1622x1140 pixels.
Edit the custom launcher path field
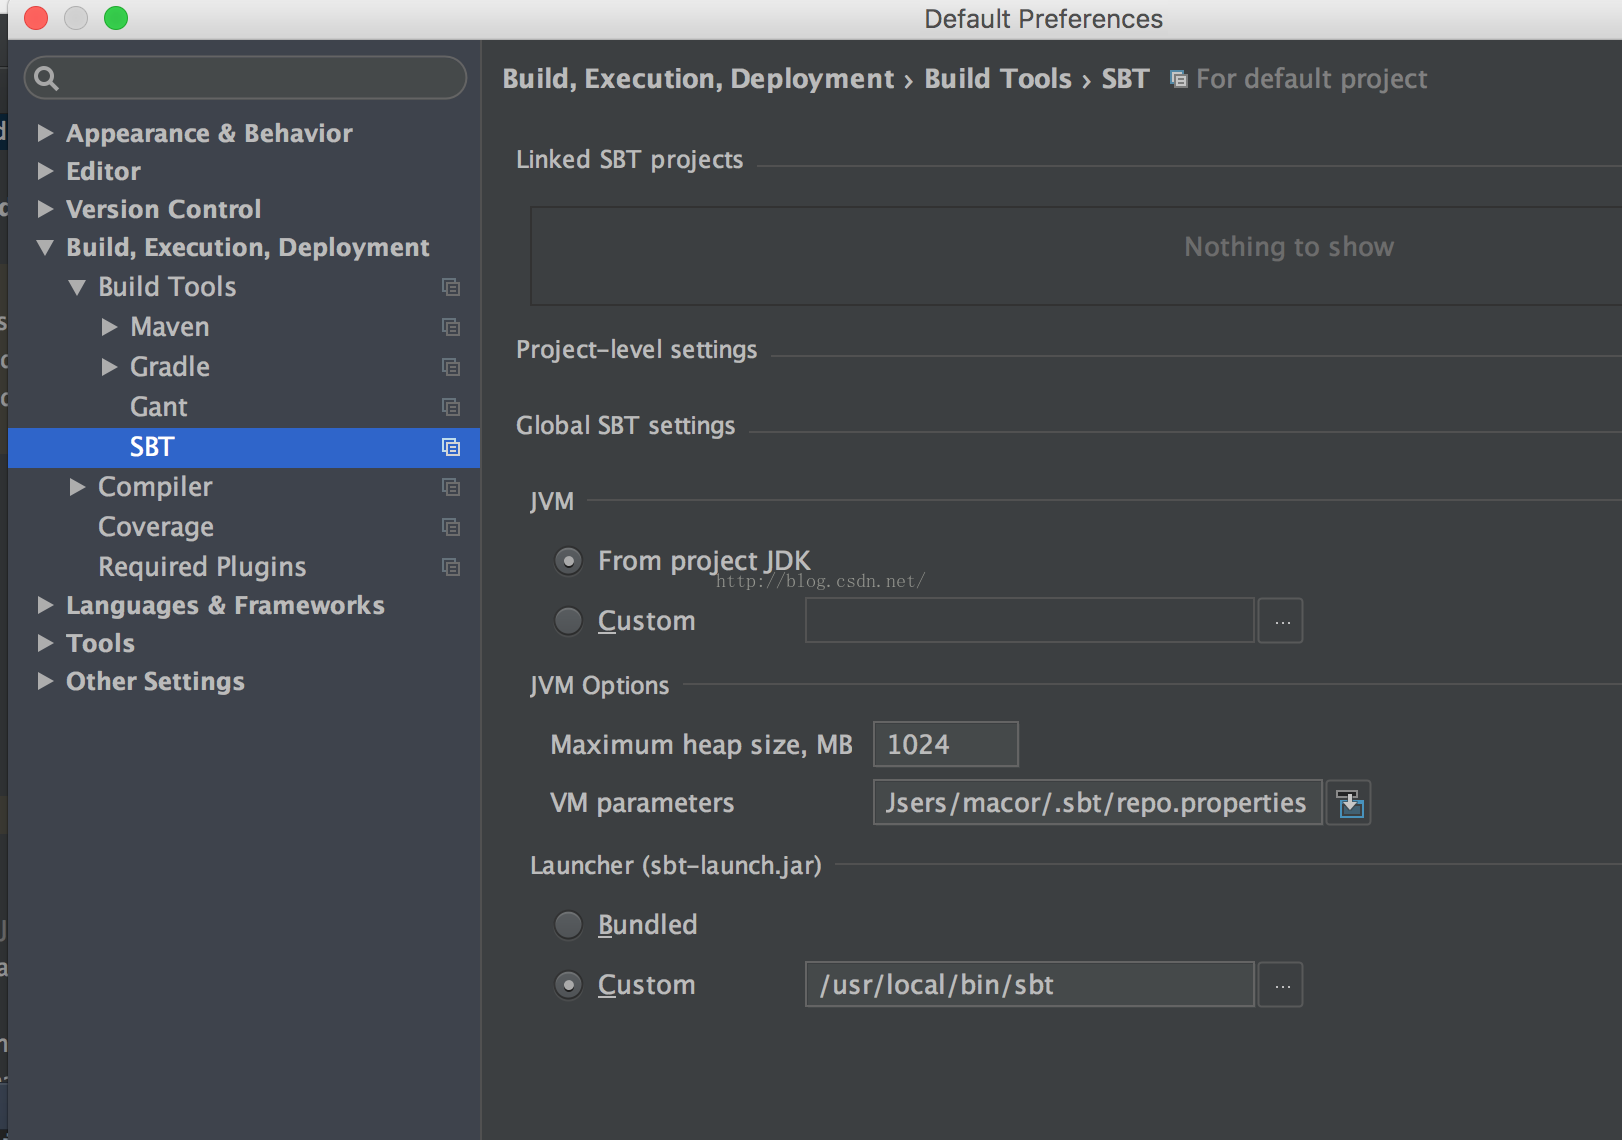pos(1030,985)
